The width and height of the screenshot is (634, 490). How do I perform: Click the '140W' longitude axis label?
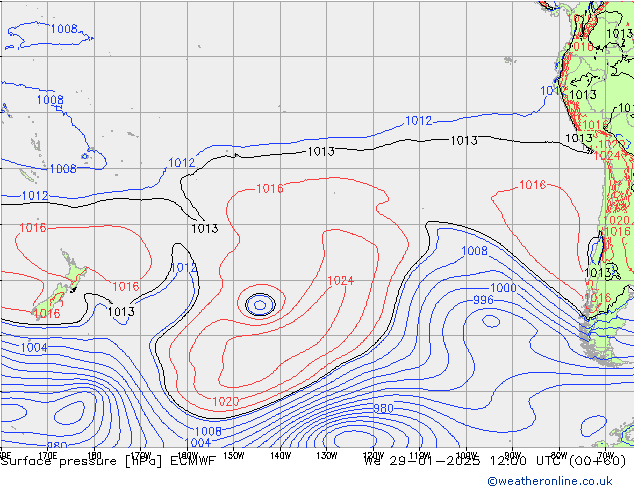pyautogui.click(x=280, y=455)
